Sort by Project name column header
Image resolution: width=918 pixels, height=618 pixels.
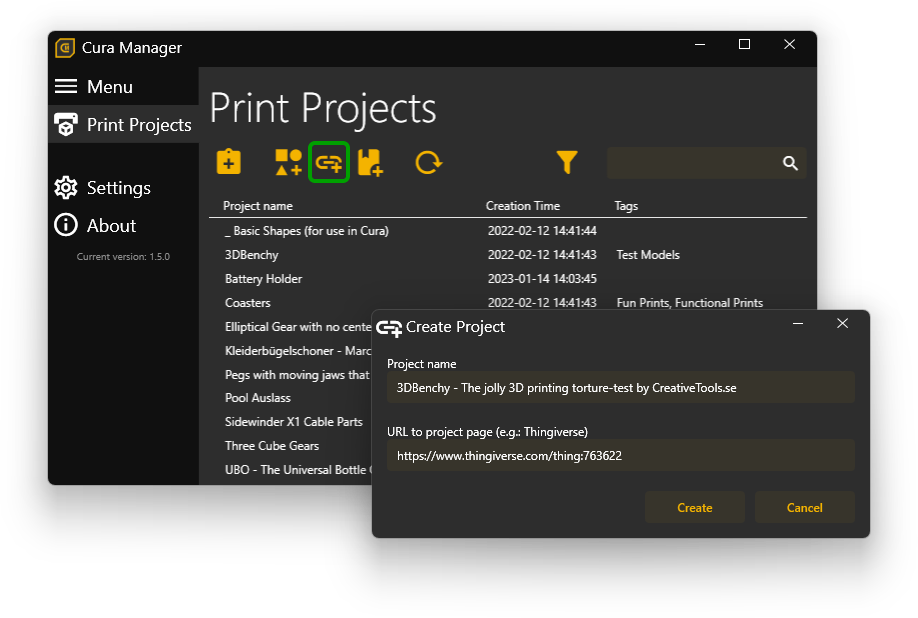(258, 206)
